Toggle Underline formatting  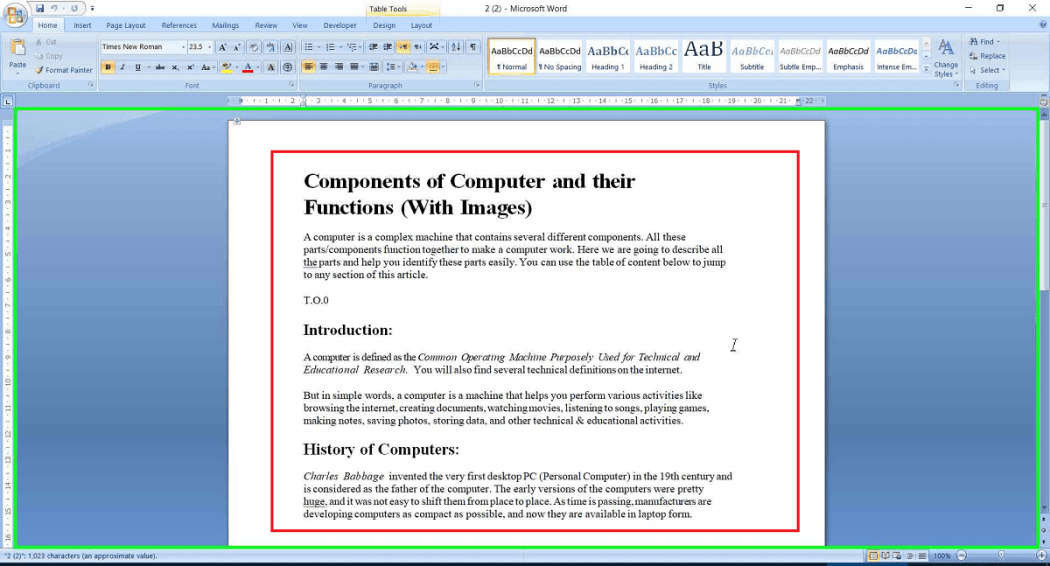(137, 67)
